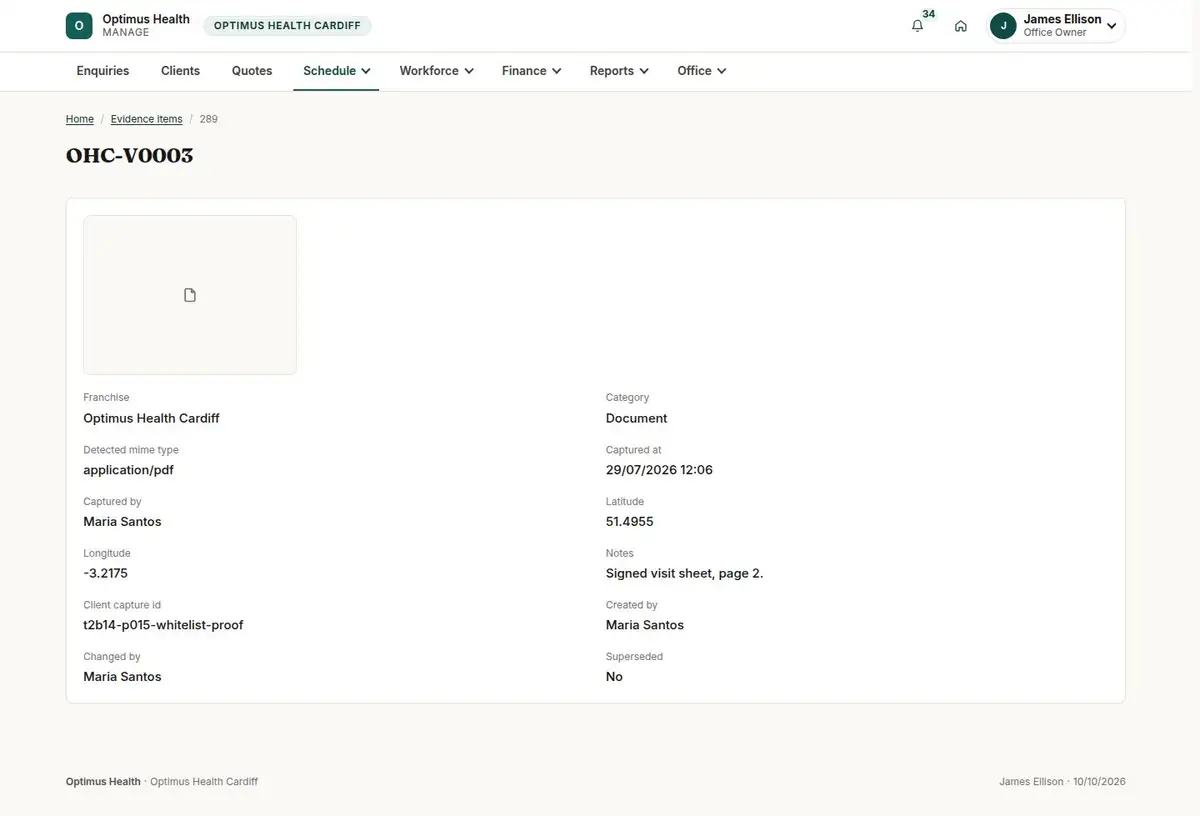This screenshot has width=1200, height=816.
Task: Click the green Optimus Health logo
Action: (x=79, y=26)
